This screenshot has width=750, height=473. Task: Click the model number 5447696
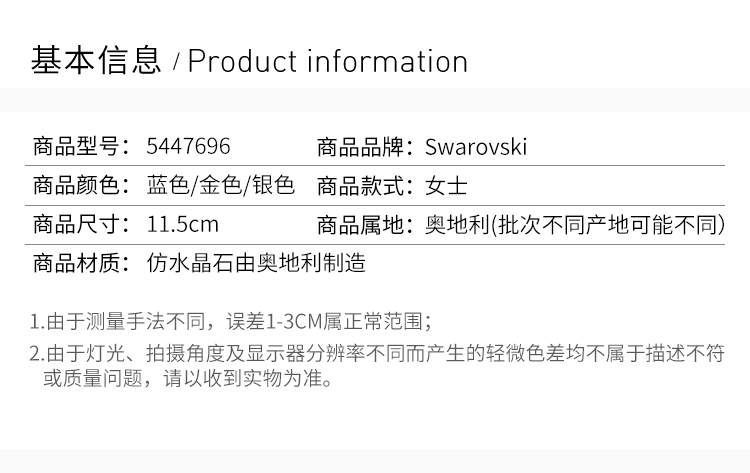point(188,148)
